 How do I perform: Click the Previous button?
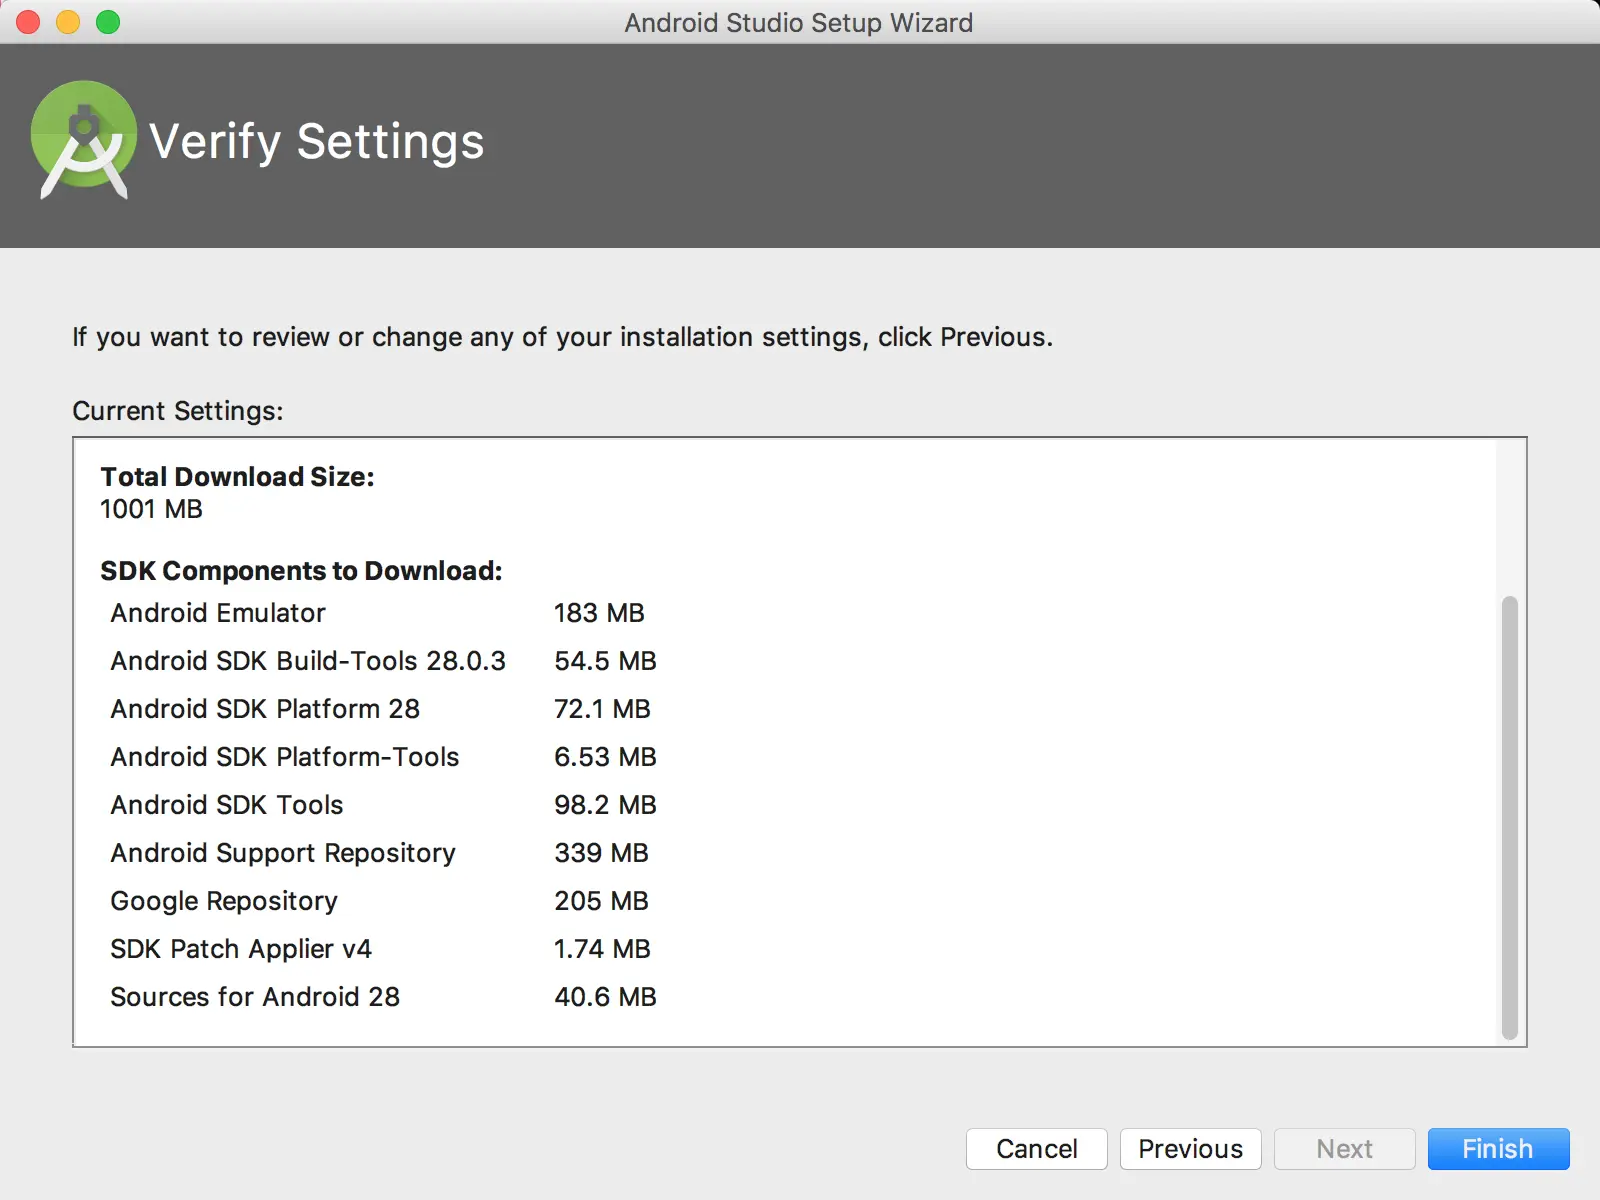[x=1190, y=1148]
